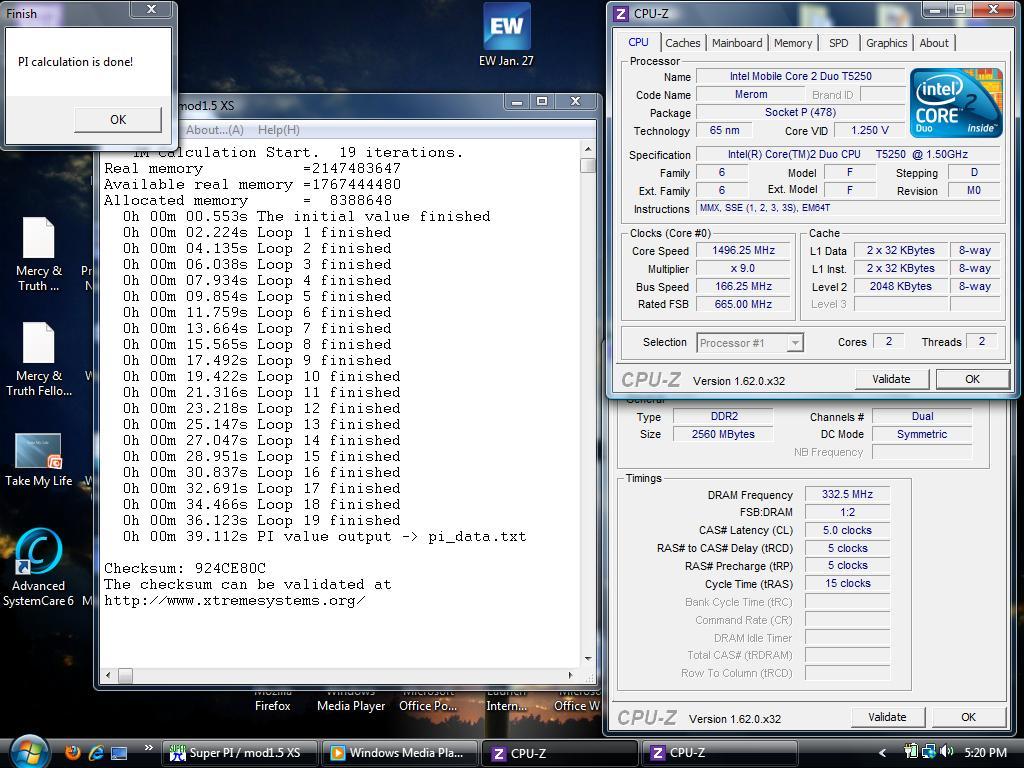Image resolution: width=1024 pixels, height=768 pixels.
Task: Click Validate in rear CPU-Z memory window
Action: [887, 717]
